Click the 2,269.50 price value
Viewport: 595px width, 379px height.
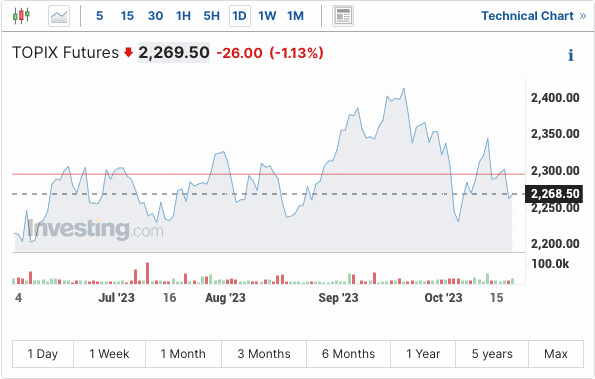coord(174,52)
